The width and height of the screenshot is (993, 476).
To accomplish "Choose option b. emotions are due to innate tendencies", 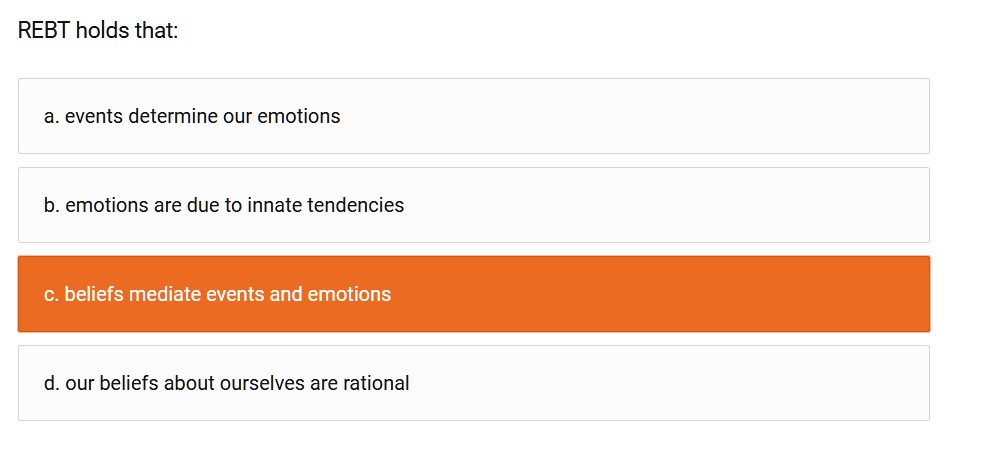I will [474, 205].
